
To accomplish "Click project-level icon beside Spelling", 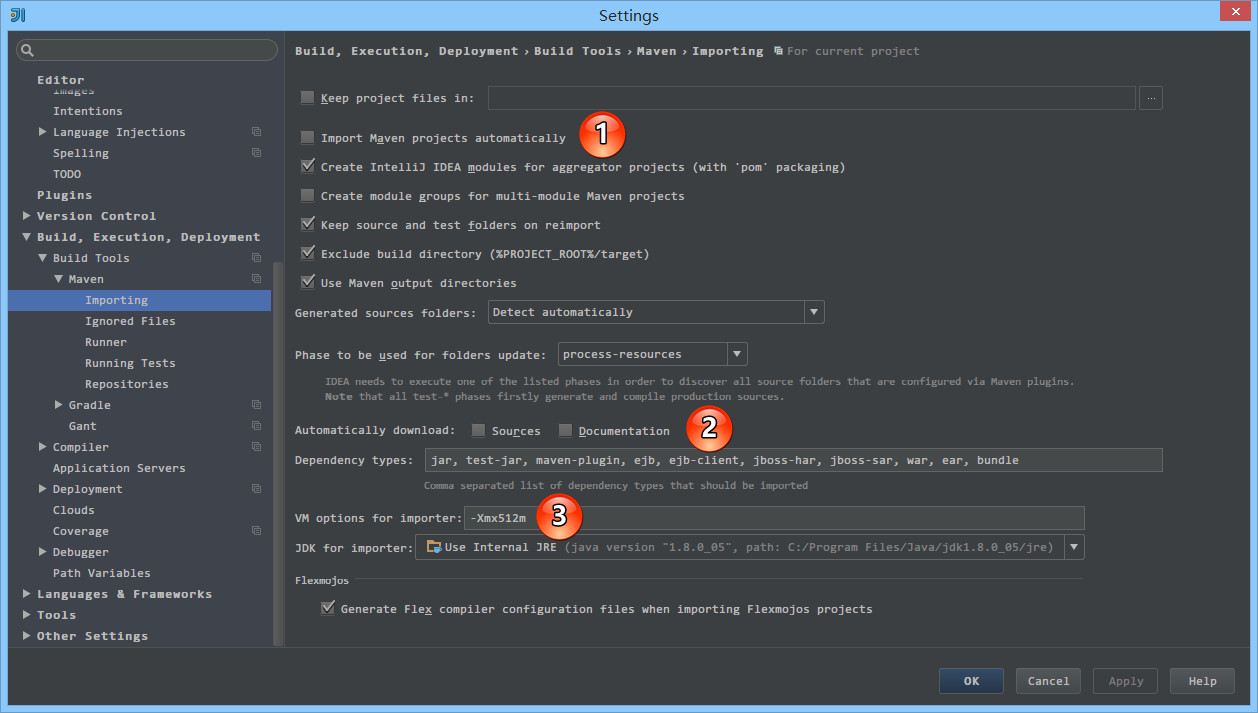I will pyautogui.click(x=256, y=153).
